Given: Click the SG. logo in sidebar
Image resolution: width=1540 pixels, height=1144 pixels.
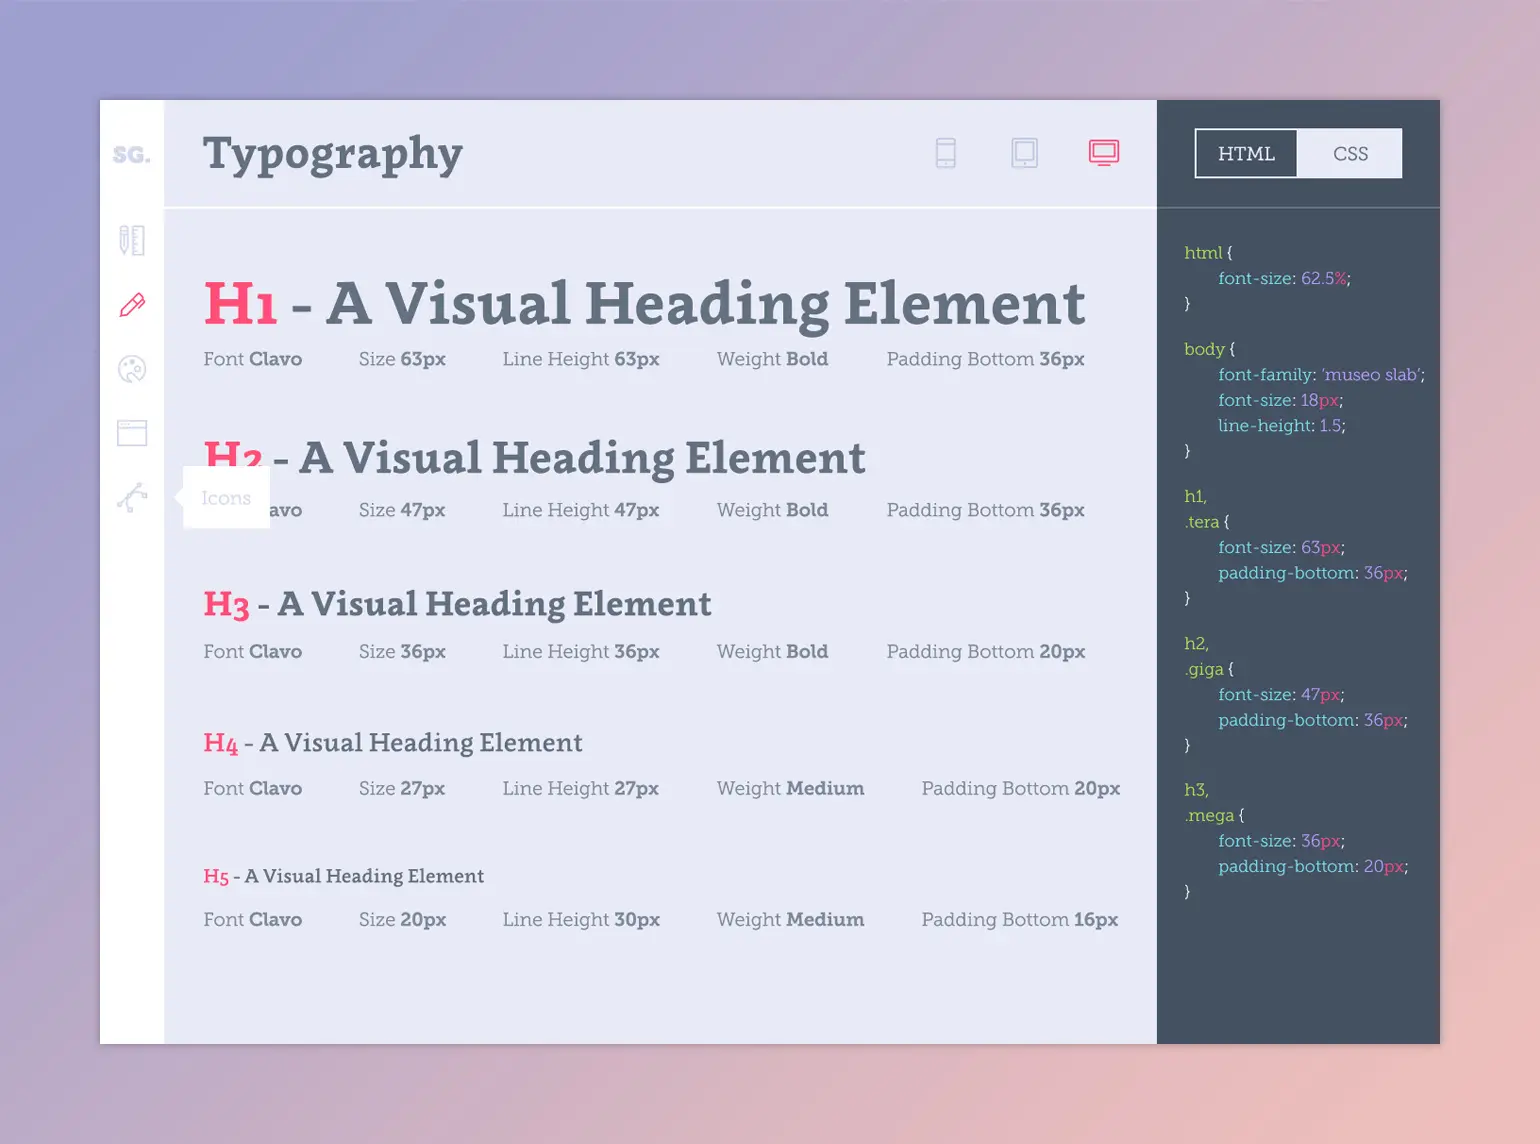Looking at the screenshot, I should 132,155.
